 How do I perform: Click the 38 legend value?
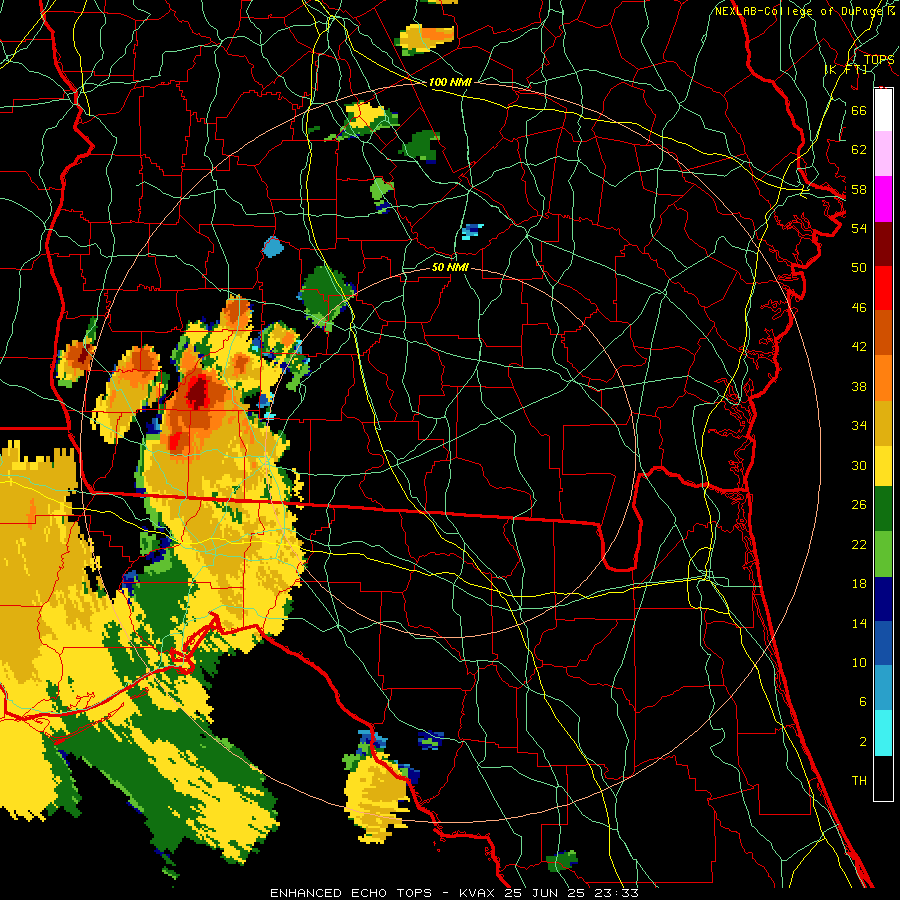859,386
